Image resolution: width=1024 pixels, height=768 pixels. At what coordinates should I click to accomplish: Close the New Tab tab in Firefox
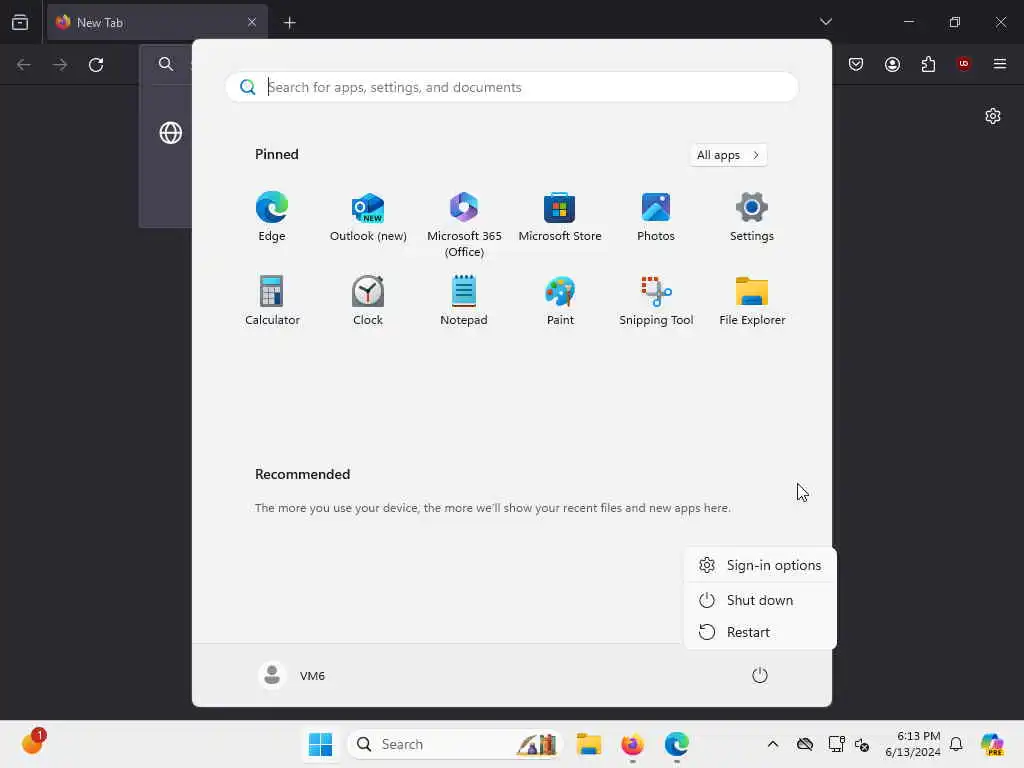251,22
